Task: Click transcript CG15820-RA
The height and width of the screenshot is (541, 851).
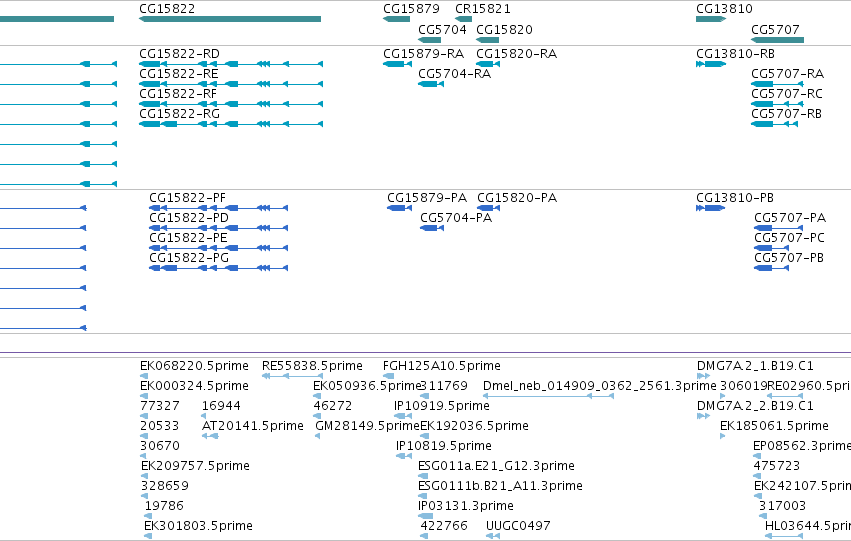Action: pyautogui.click(x=488, y=64)
